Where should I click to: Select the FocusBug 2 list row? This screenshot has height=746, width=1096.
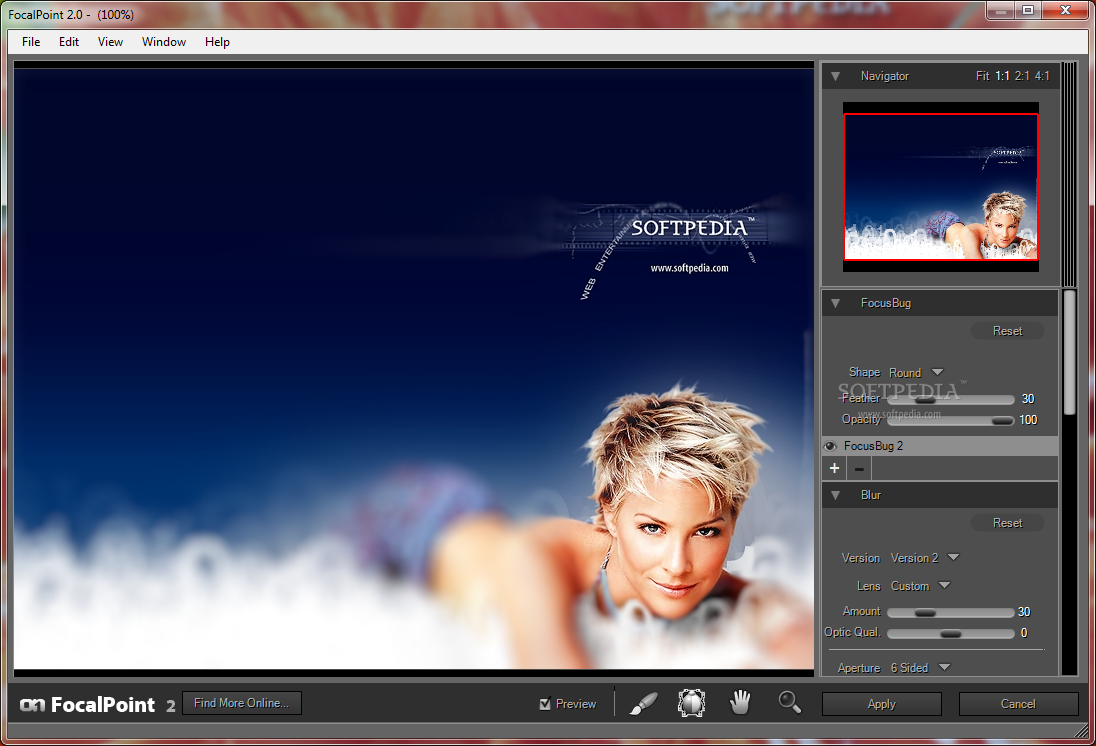coord(940,446)
